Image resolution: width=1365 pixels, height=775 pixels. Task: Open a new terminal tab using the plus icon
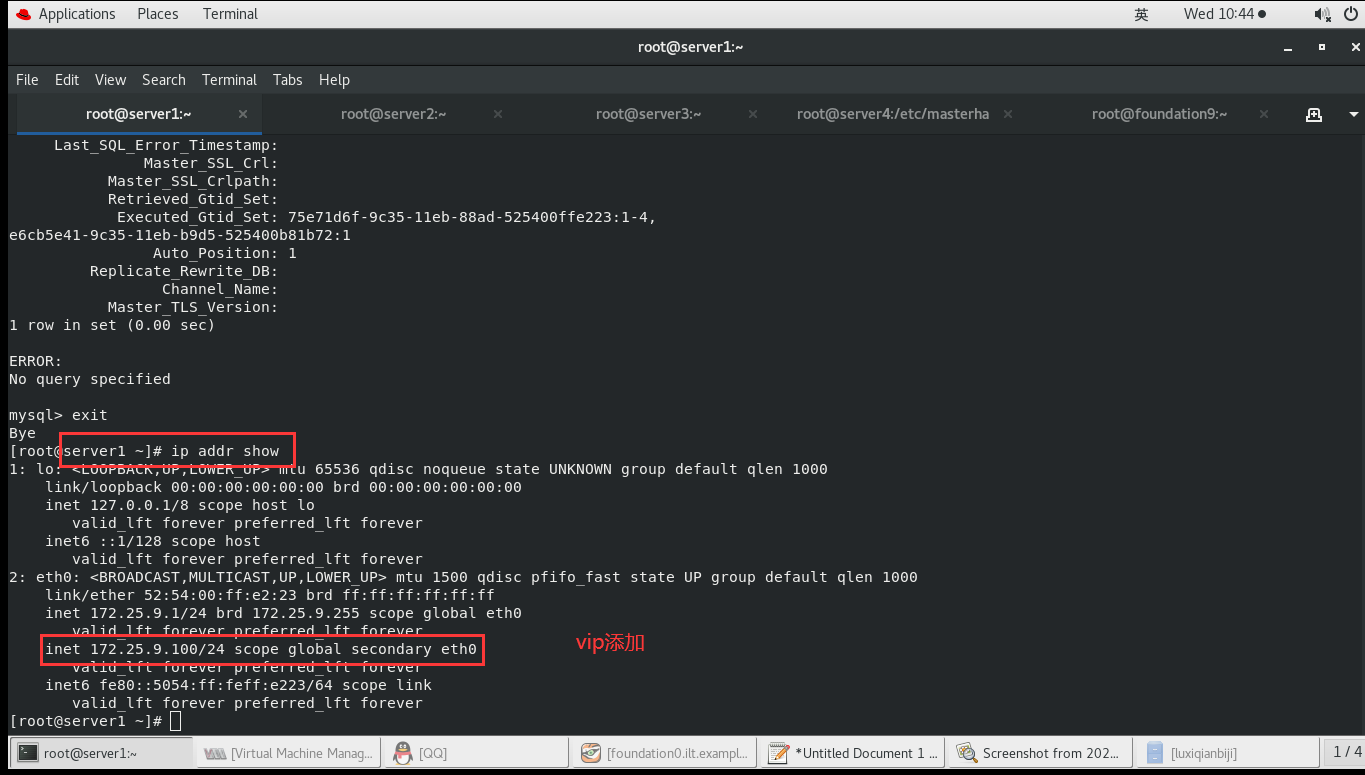coord(1313,114)
